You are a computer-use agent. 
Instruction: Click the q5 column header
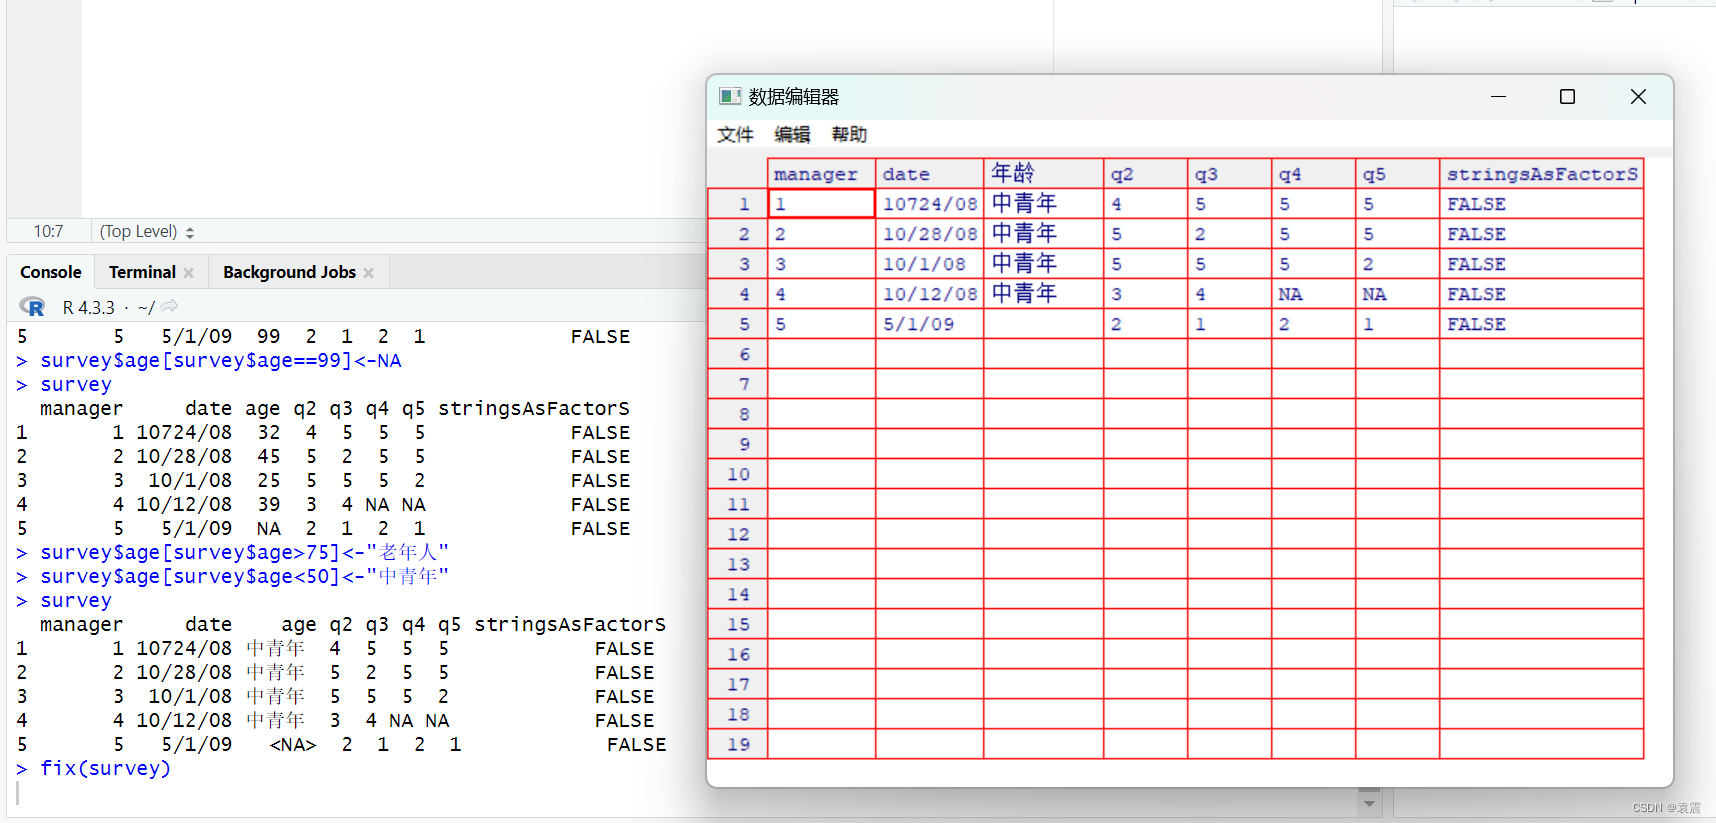(1397, 173)
